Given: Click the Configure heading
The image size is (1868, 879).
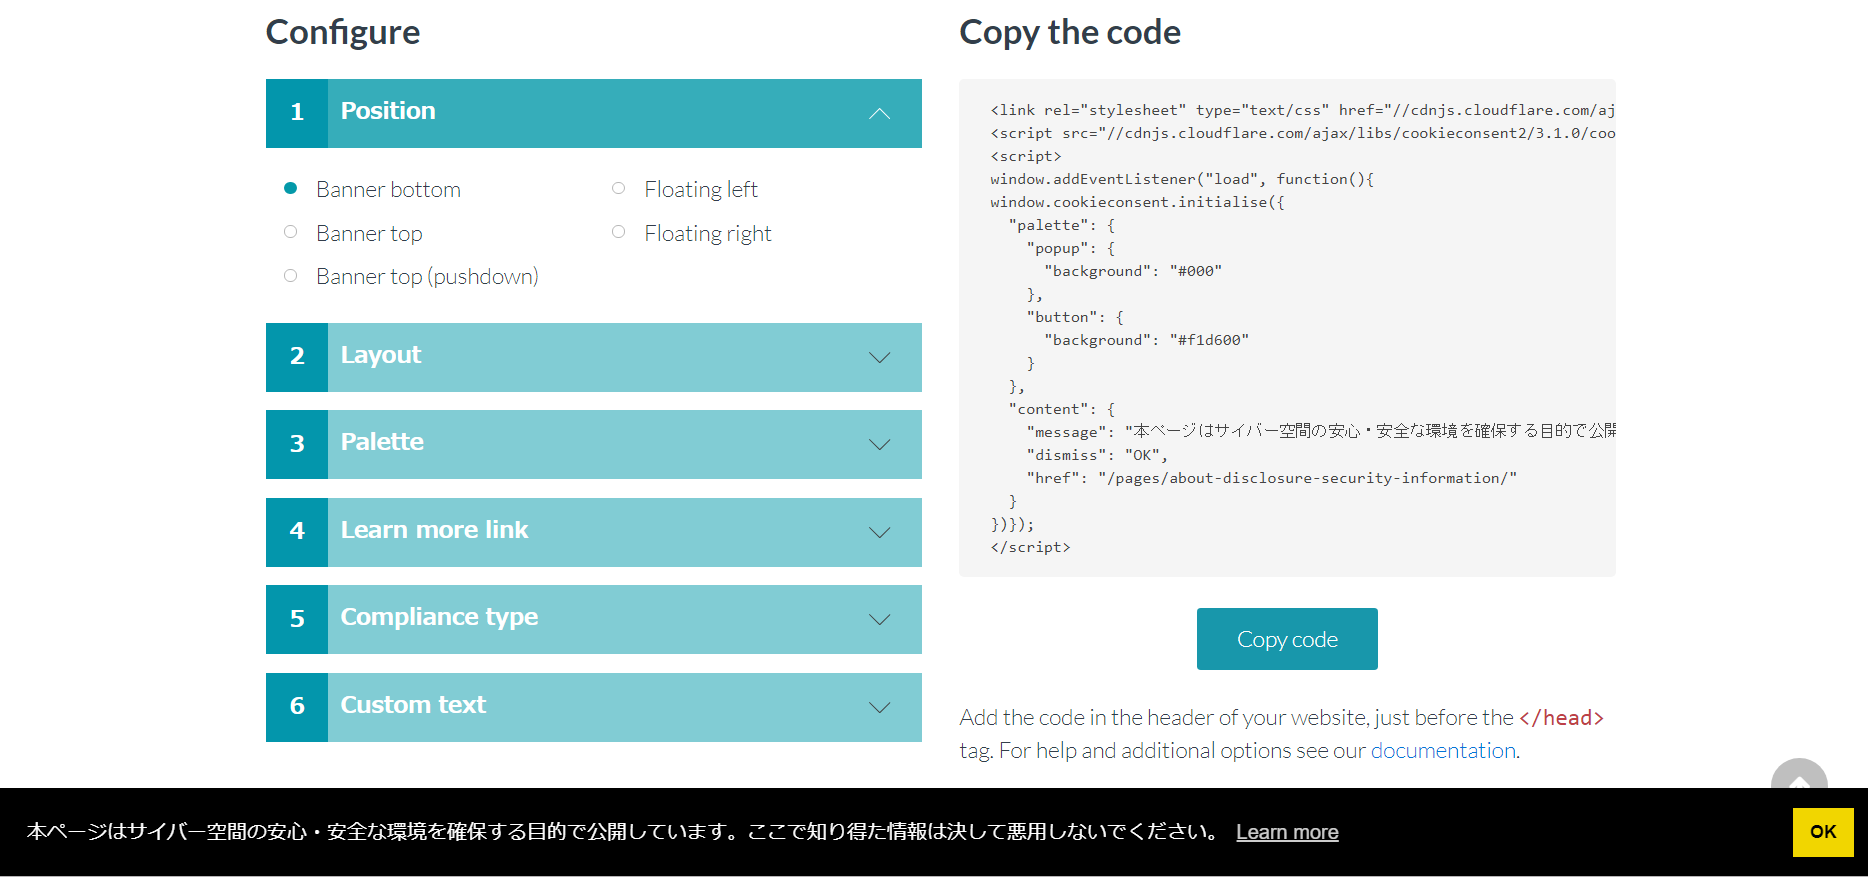Looking at the screenshot, I should click(x=343, y=32).
